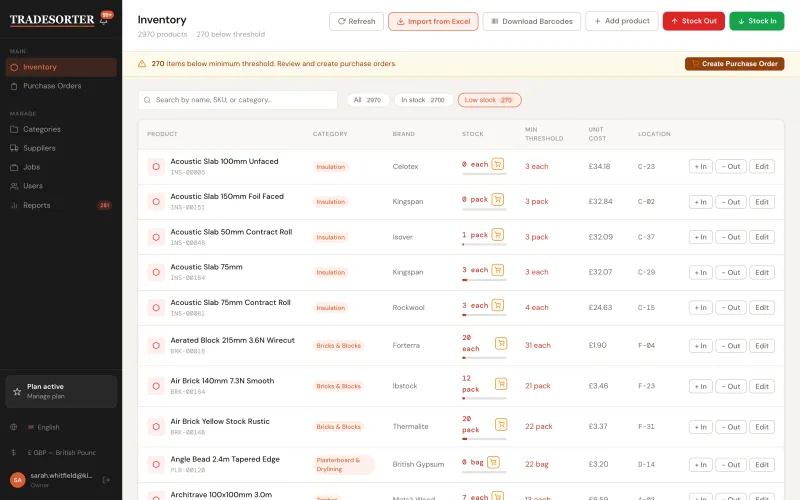Click the notification bell icon near logo
Viewport: 800px width, 500px height.
tap(104, 21)
